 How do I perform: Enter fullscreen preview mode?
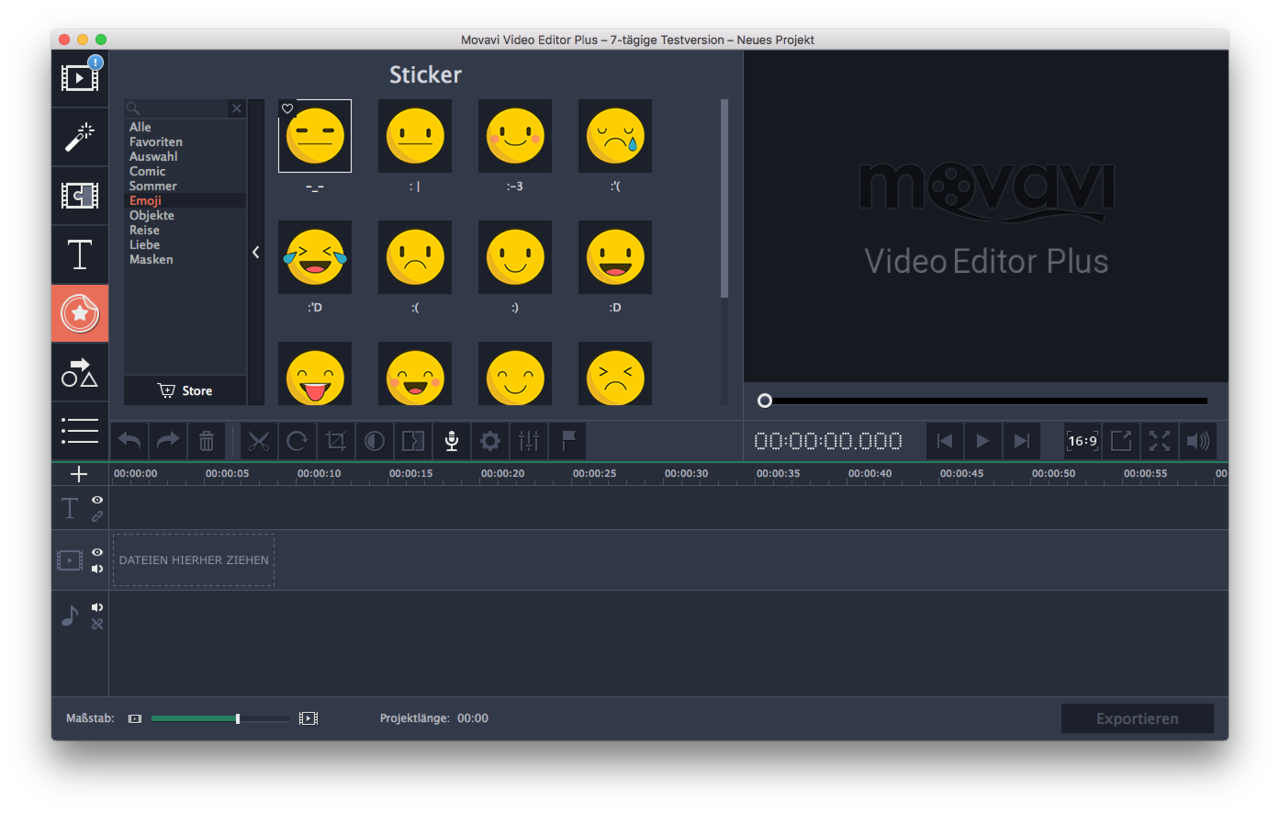1159,441
